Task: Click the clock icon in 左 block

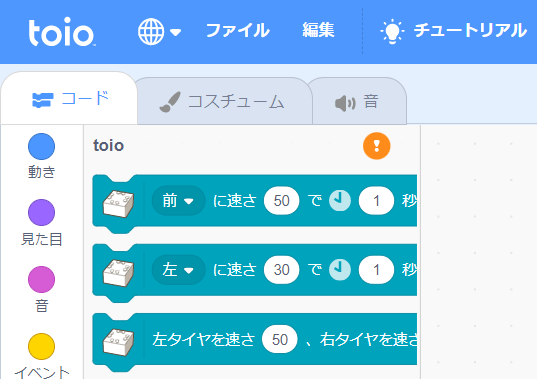Action: point(340,270)
